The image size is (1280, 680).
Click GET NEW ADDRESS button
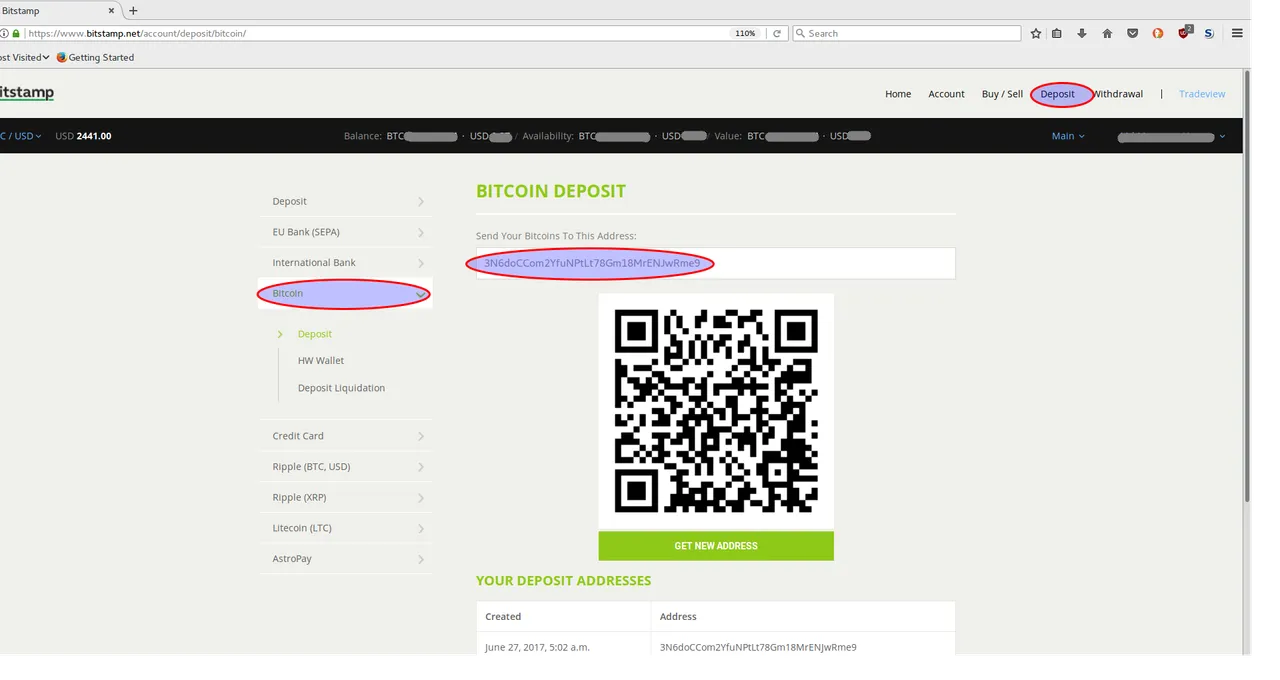pos(716,546)
